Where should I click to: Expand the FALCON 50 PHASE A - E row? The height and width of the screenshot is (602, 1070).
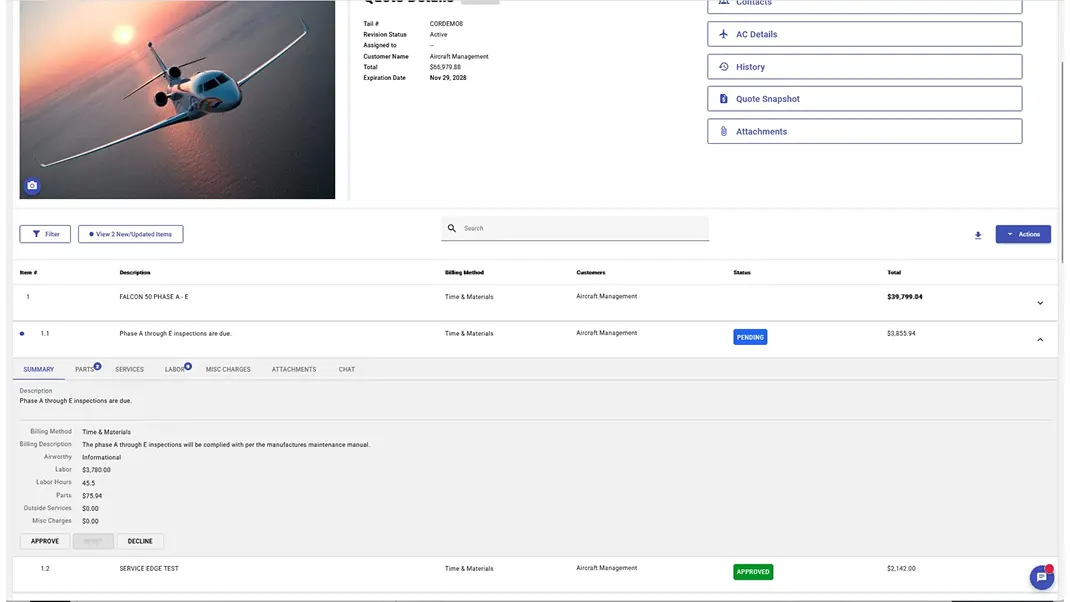coord(1040,303)
